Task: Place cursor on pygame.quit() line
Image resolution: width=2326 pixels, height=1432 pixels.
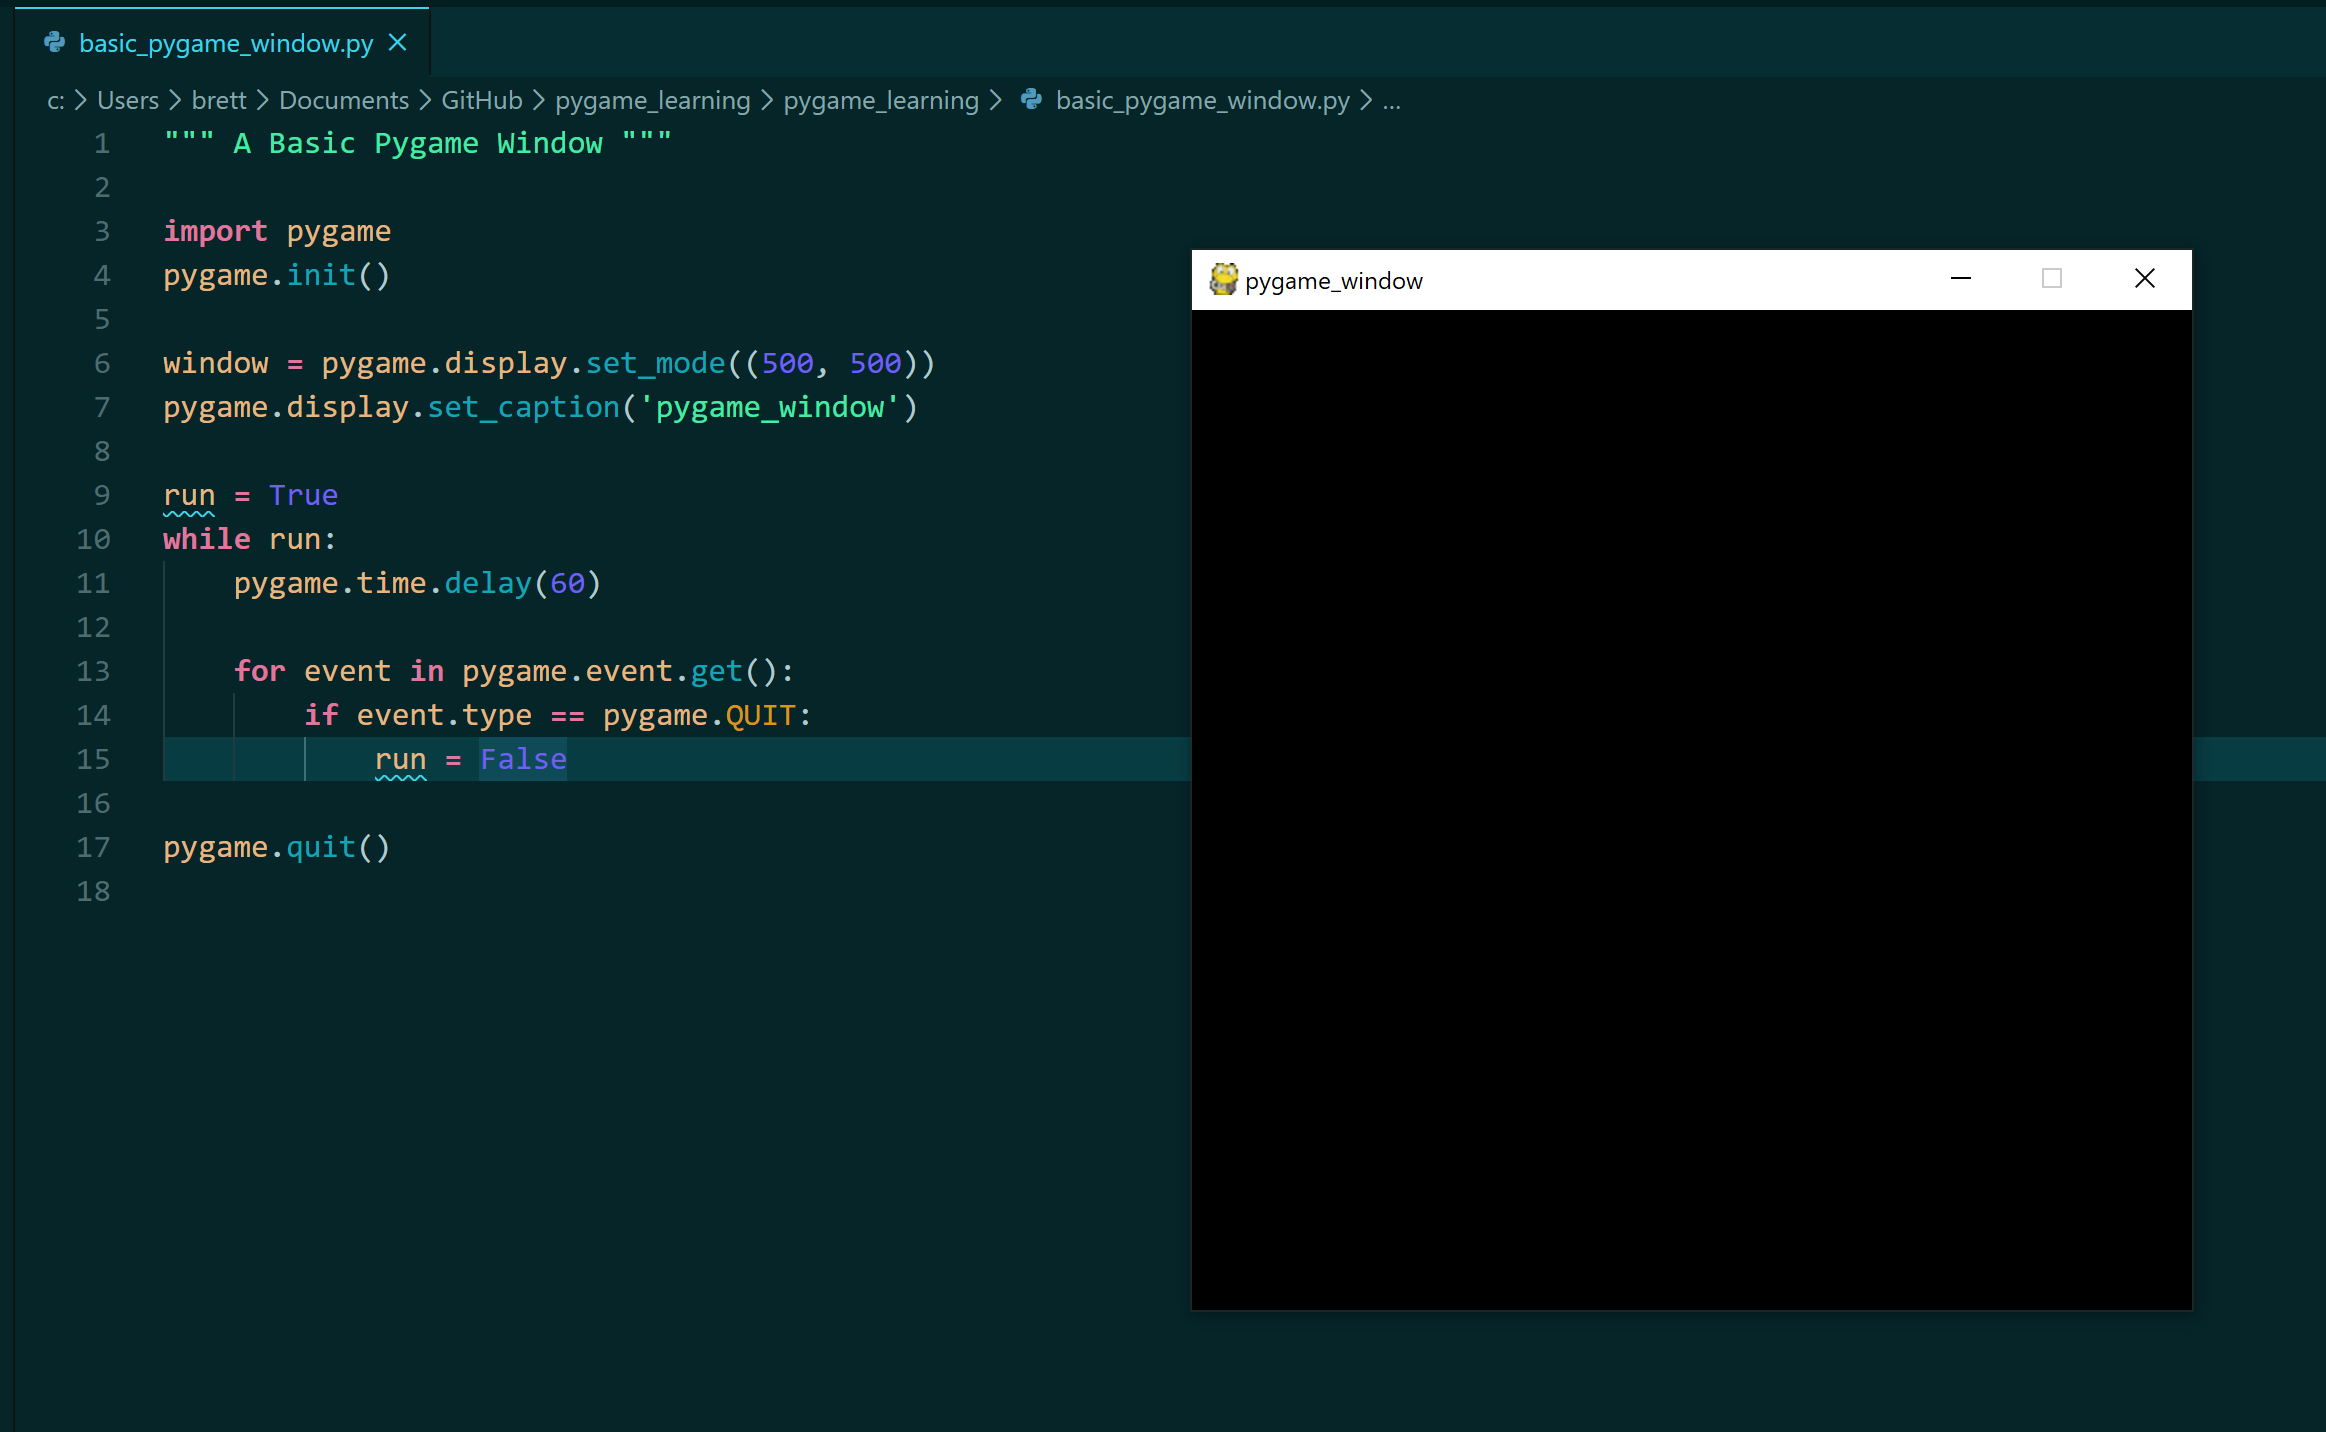Action: click(276, 847)
